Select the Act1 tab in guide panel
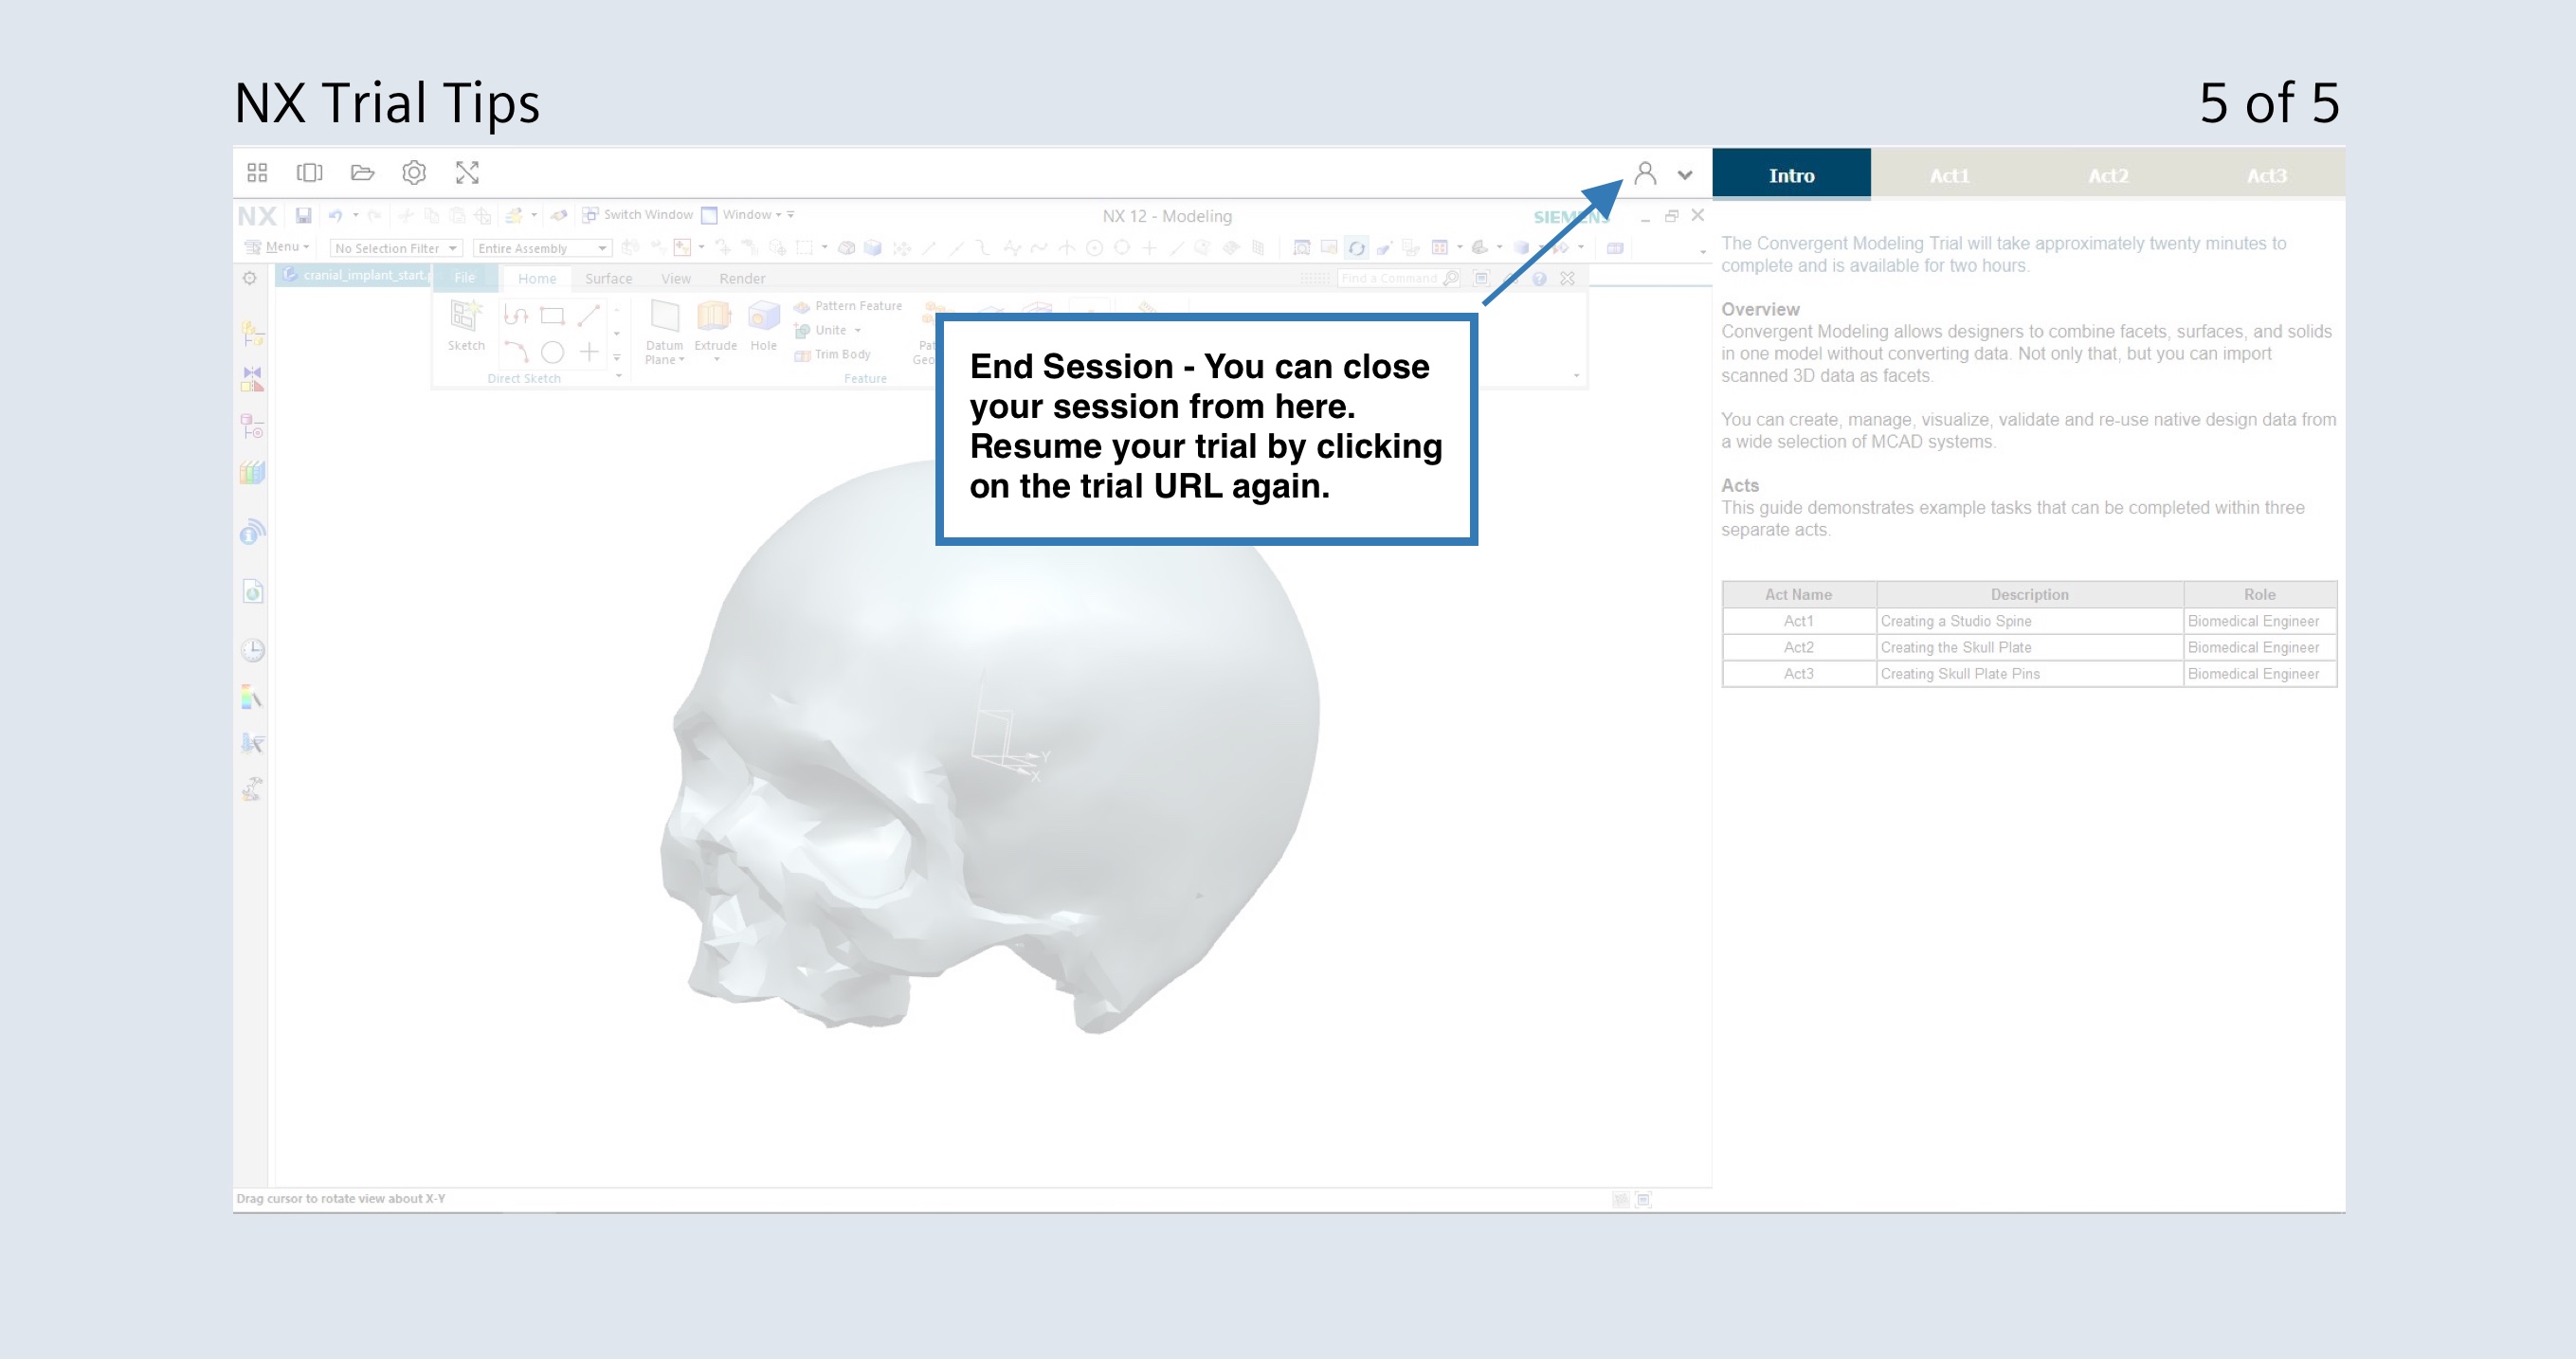The width and height of the screenshot is (2576, 1359). pyautogui.click(x=1949, y=175)
